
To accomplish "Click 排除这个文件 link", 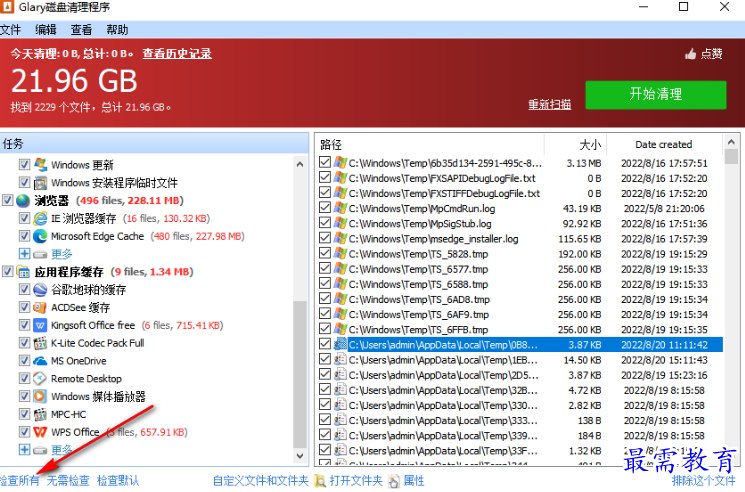I will point(704,481).
